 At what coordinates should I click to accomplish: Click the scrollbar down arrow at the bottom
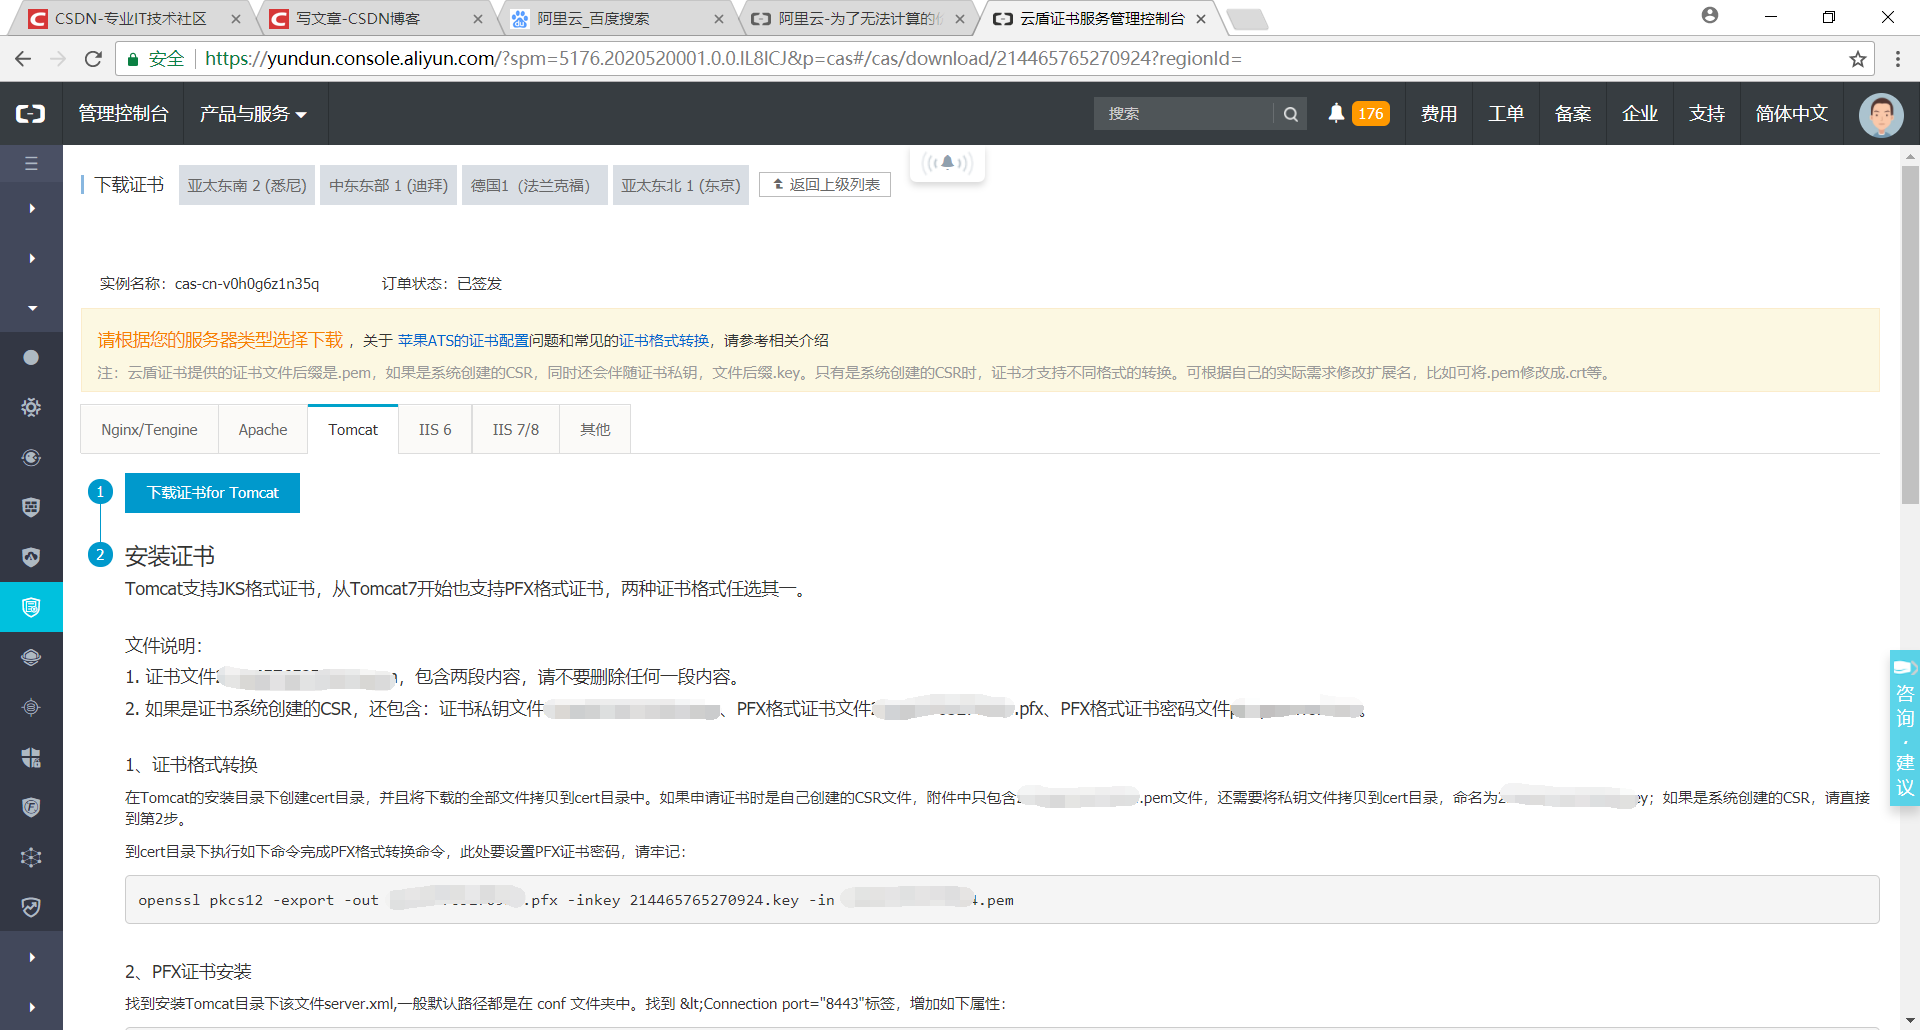click(x=1910, y=1020)
